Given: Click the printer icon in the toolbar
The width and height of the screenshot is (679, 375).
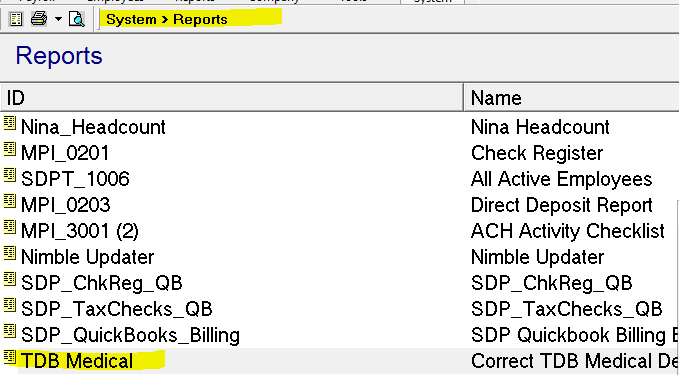Looking at the screenshot, I should [39, 19].
